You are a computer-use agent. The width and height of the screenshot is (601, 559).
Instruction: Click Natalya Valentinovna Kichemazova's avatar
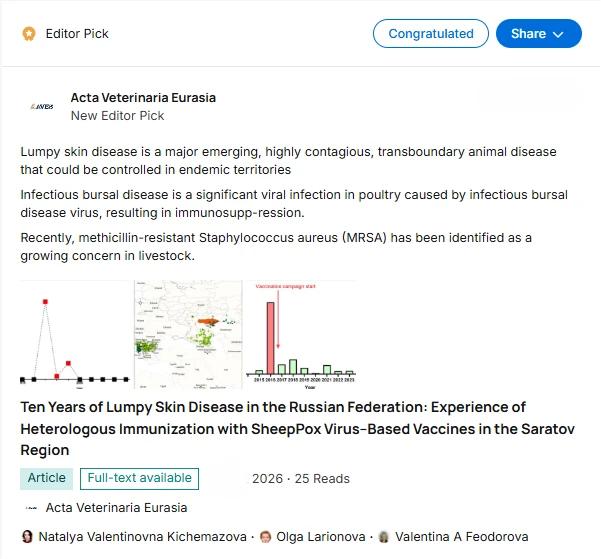point(27,536)
